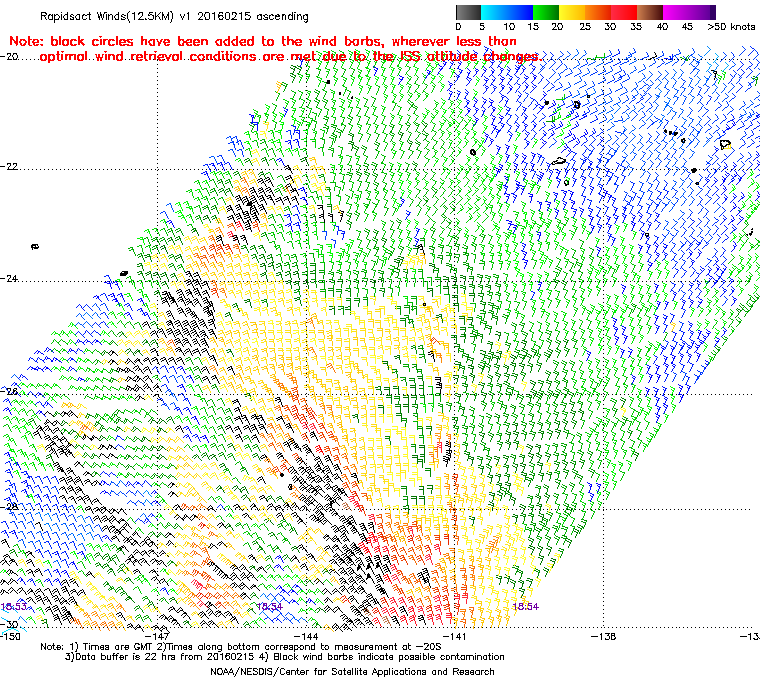Click the small island outline near -150, -23.5
760x688 pixels.
pyautogui.click(x=35, y=247)
